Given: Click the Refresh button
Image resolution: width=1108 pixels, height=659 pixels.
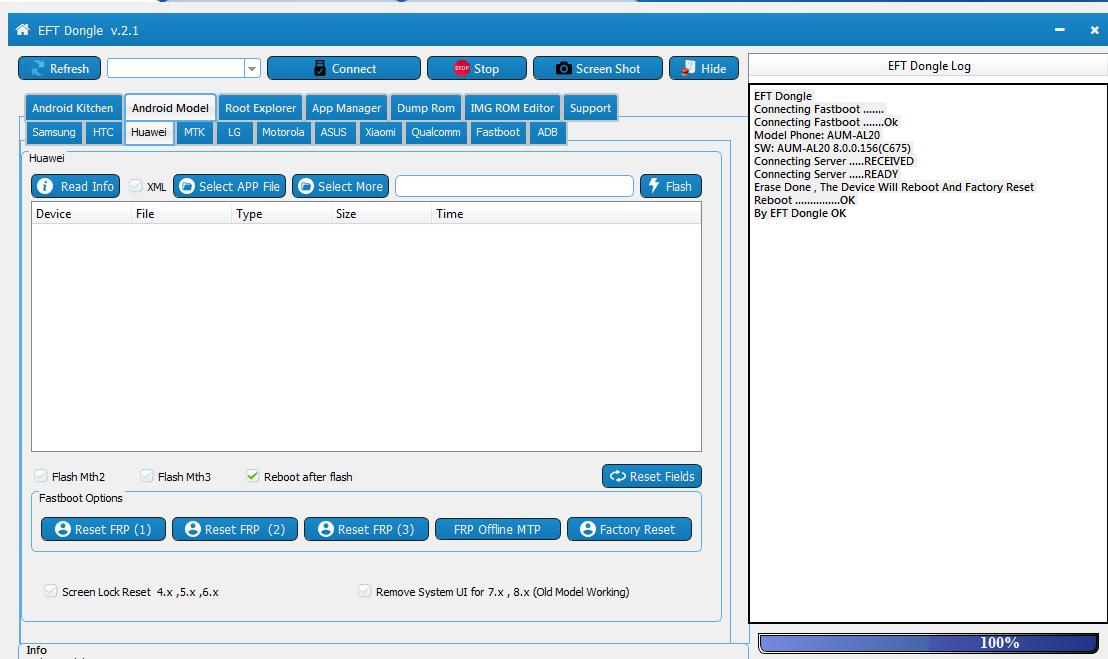Looking at the screenshot, I should pyautogui.click(x=59, y=69).
